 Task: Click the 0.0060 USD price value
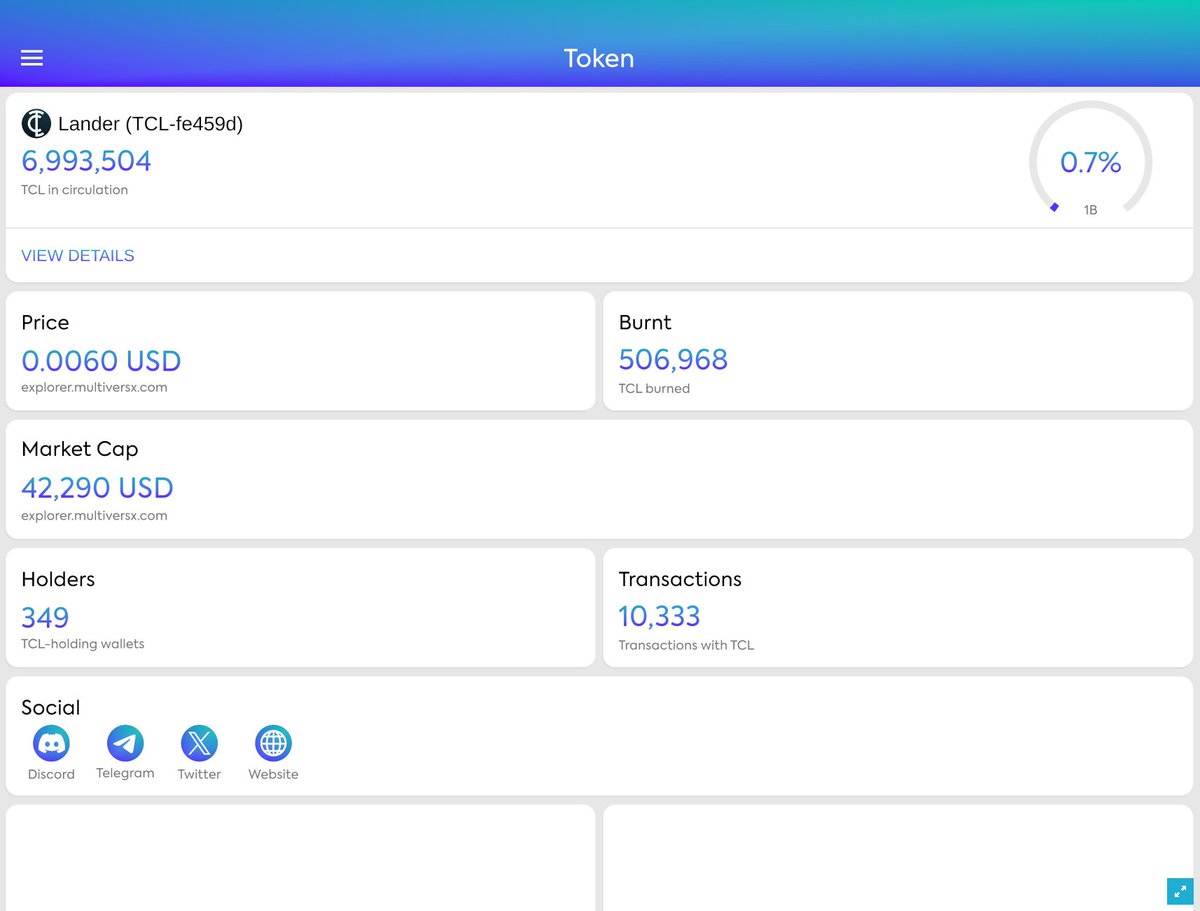101,361
